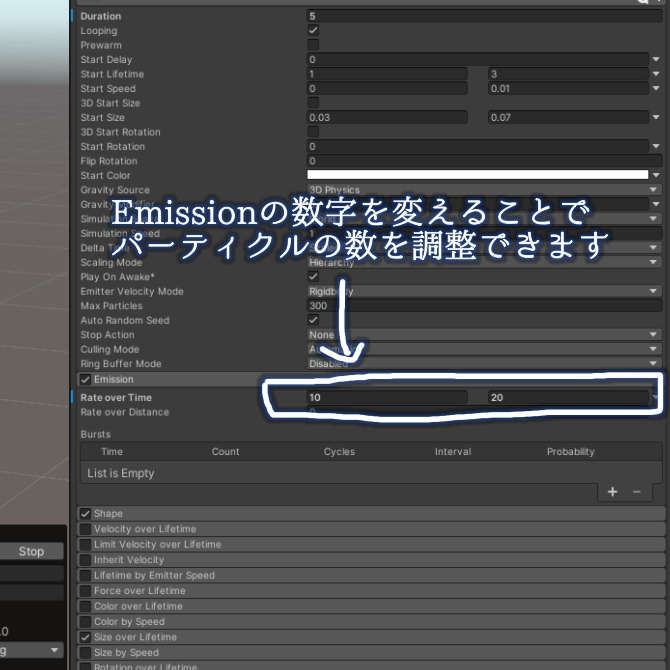Click the Max Particles label
The image size is (670, 670).
tap(112, 306)
